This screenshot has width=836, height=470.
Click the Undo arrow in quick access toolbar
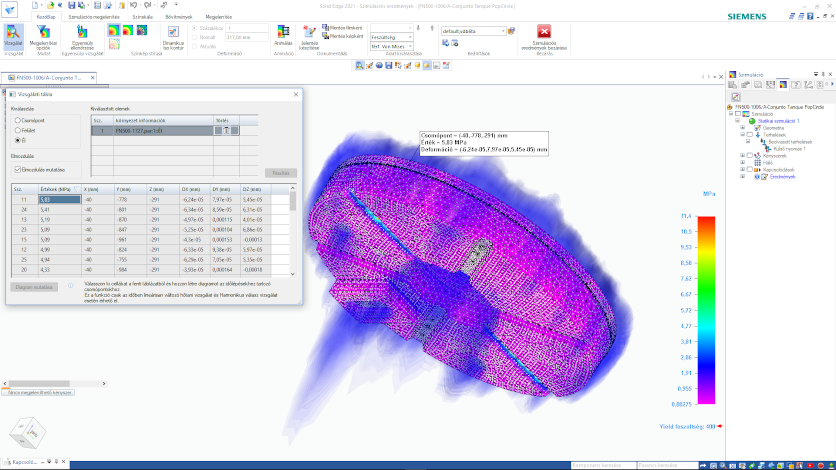coord(133,5)
